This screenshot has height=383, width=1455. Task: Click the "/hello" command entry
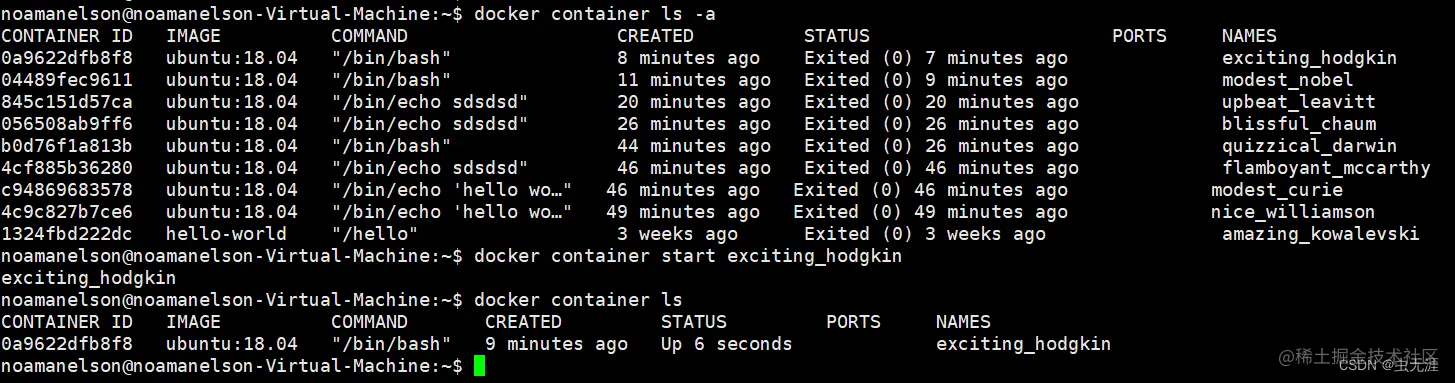tap(374, 234)
